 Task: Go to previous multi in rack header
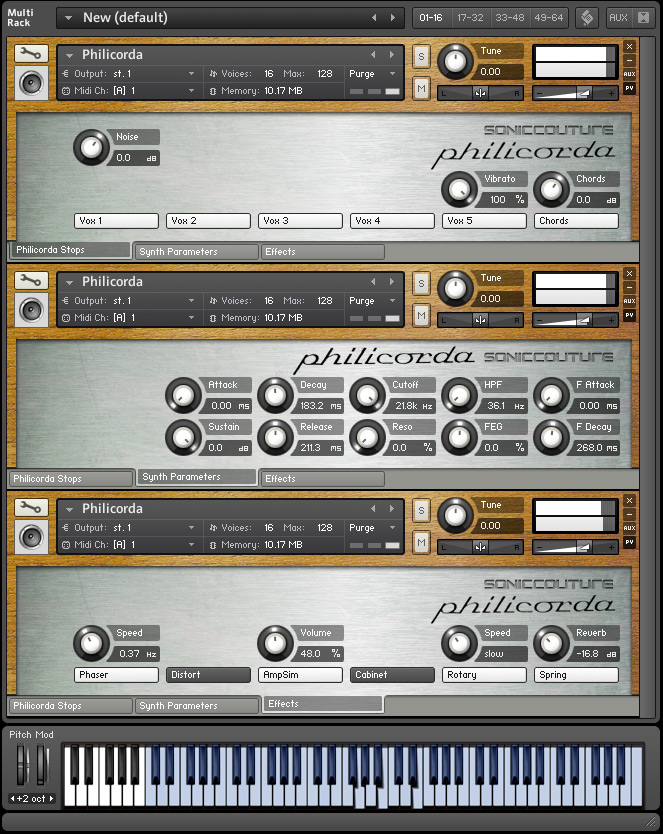point(374,18)
